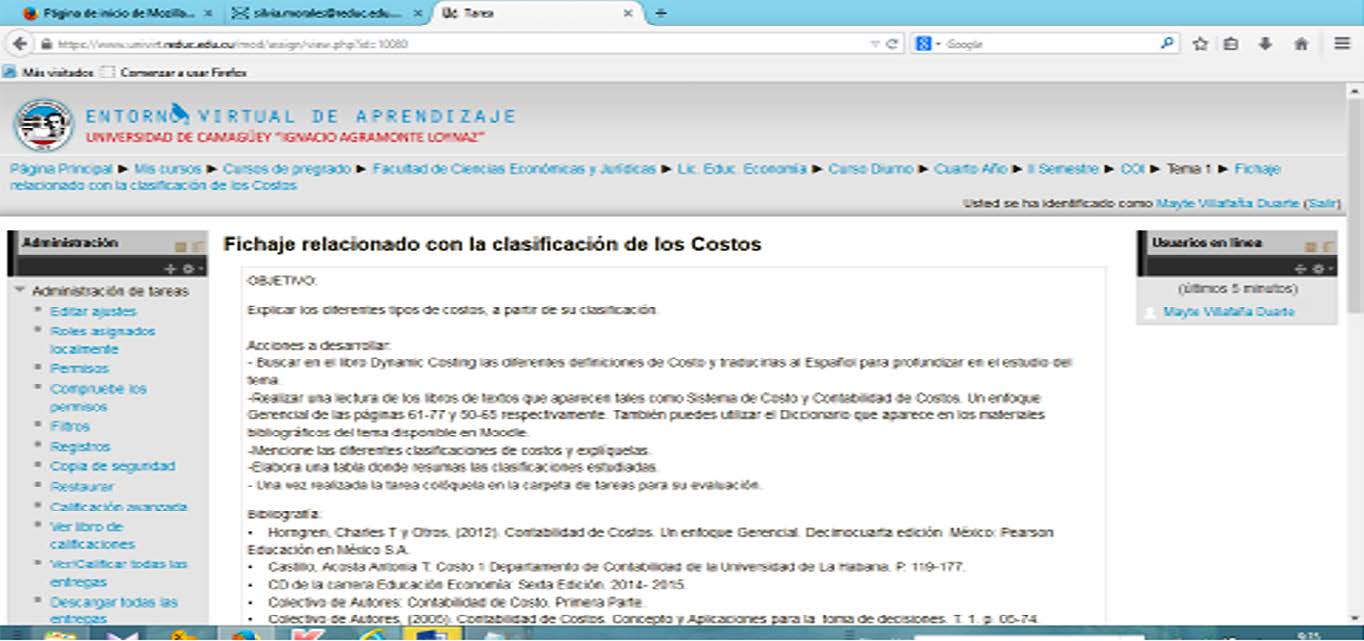
Task: Open the Firefox hamburger menu
Action: pyautogui.click(x=1342, y=44)
